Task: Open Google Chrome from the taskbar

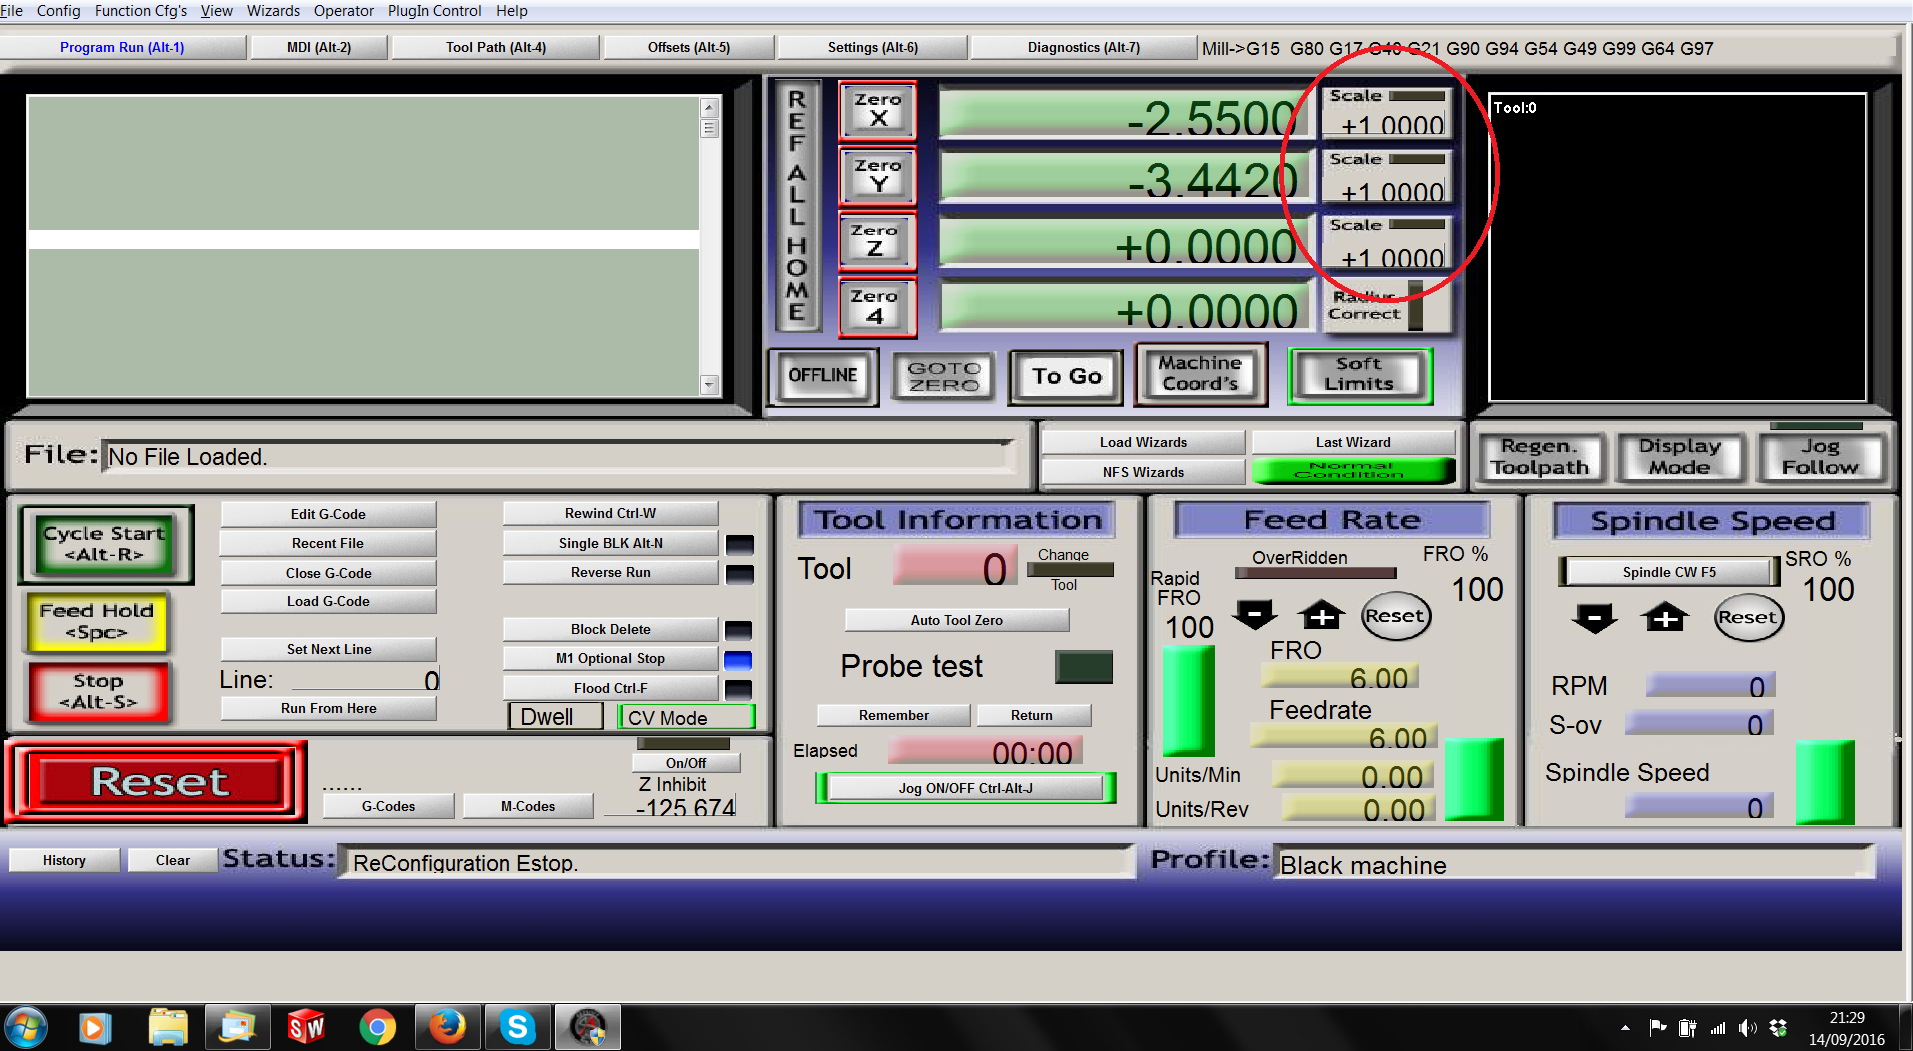Action: pyautogui.click(x=377, y=1027)
